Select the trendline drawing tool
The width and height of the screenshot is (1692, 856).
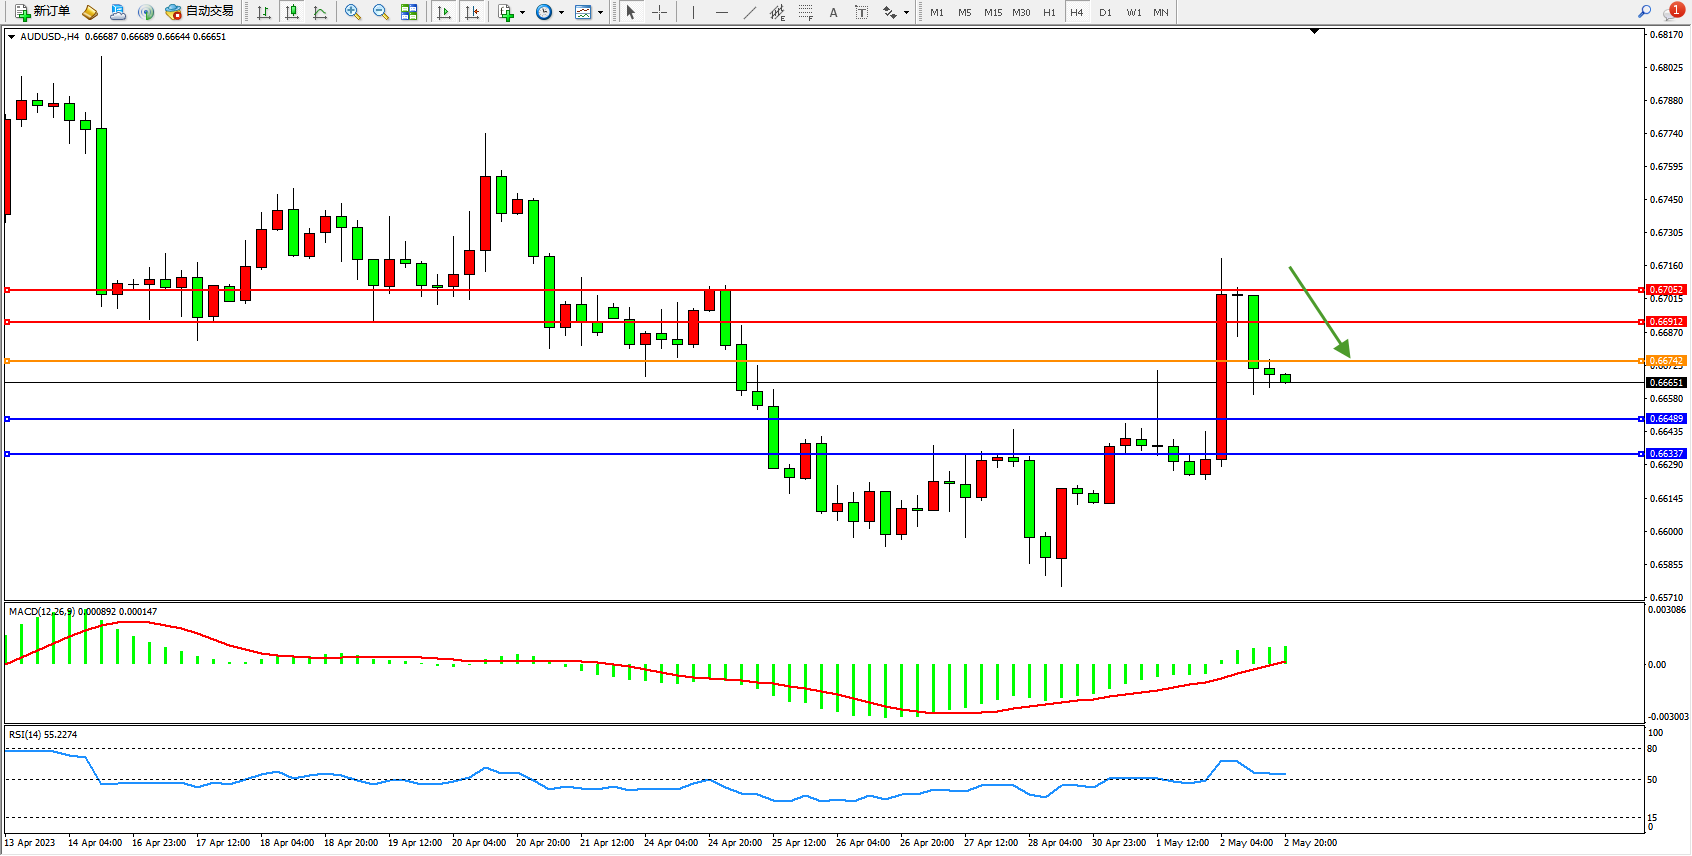coord(750,12)
